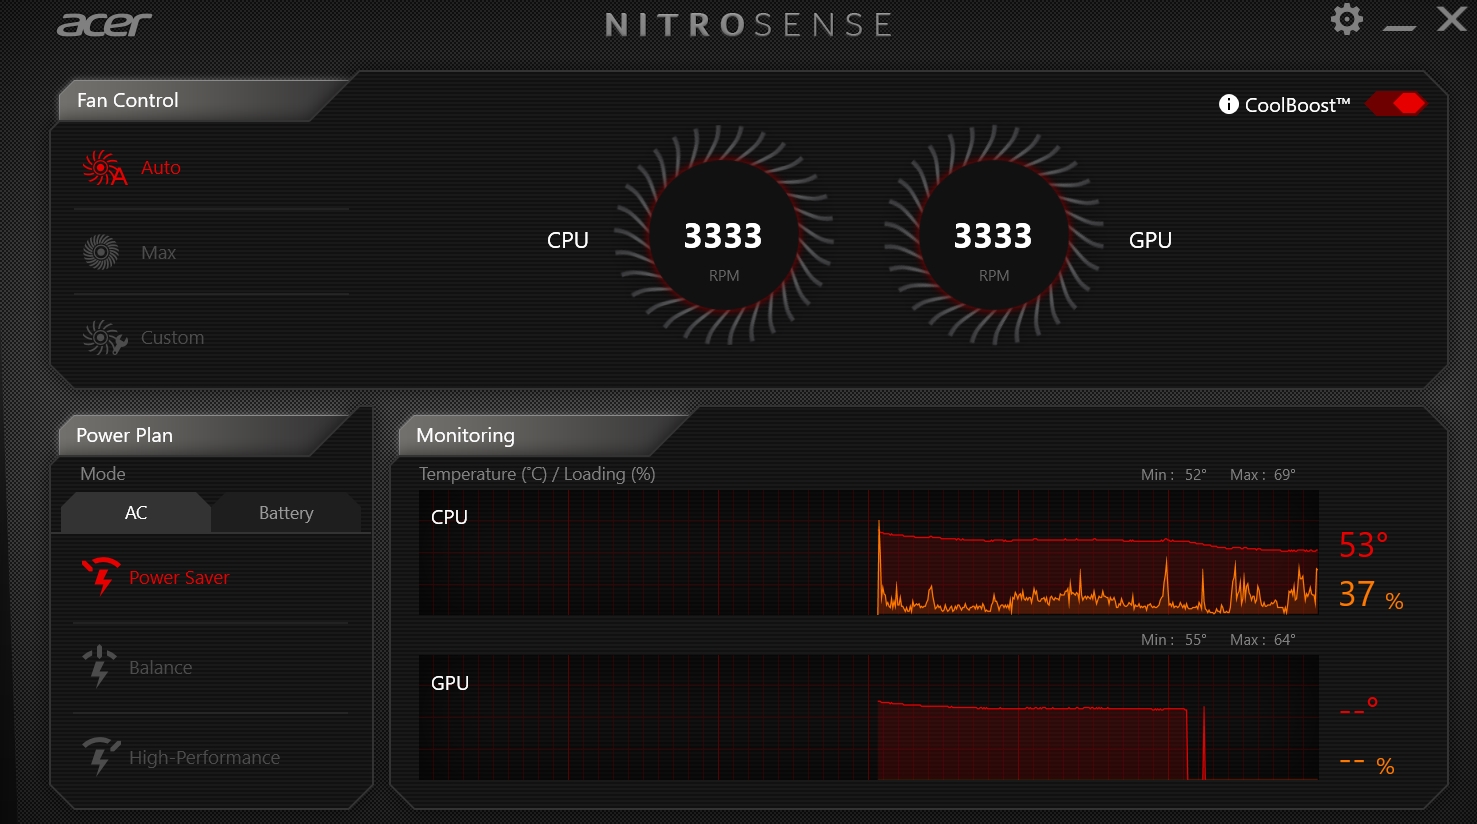The height and width of the screenshot is (824, 1477).
Task: Click the GPU Max: 64° value
Action: click(1263, 640)
